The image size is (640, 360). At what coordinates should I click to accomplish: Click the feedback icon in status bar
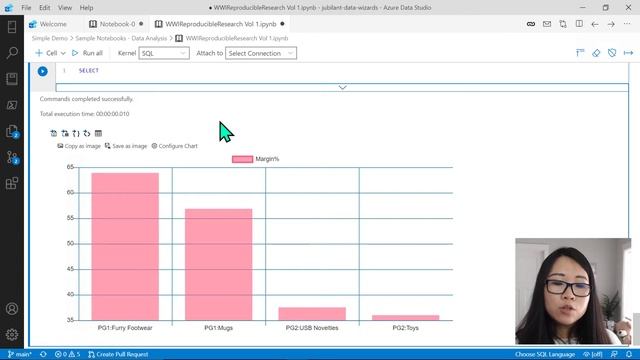pyautogui.click(x=614, y=354)
